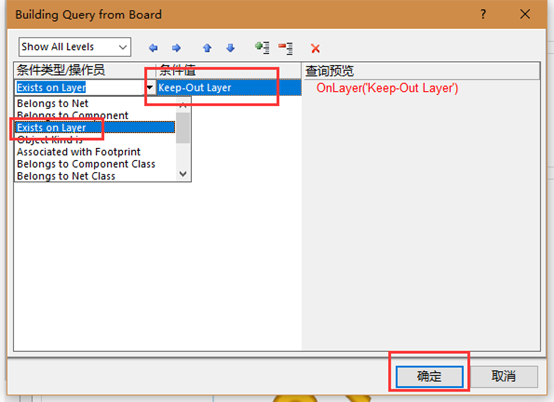
Task: Toggle the Exists on Layer combo arrow
Action: click(x=150, y=87)
